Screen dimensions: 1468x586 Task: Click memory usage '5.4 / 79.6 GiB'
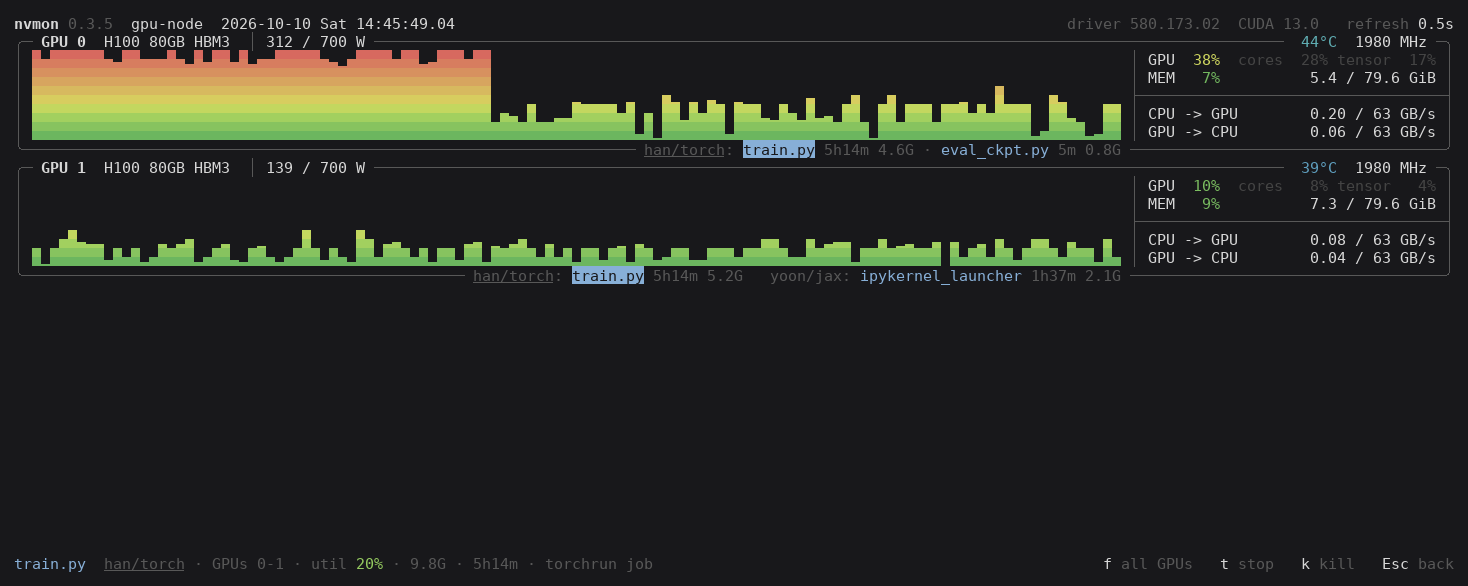click(x=1373, y=78)
